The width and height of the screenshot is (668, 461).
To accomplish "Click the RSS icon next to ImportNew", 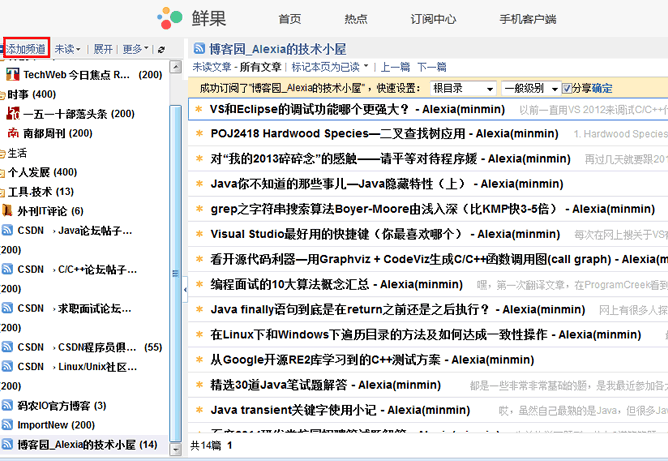I will (x=8, y=425).
